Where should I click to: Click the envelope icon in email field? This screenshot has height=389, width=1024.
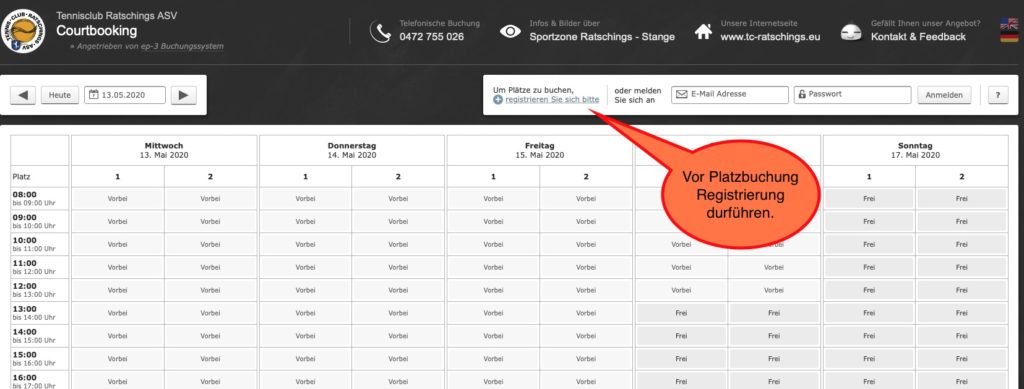(x=681, y=94)
